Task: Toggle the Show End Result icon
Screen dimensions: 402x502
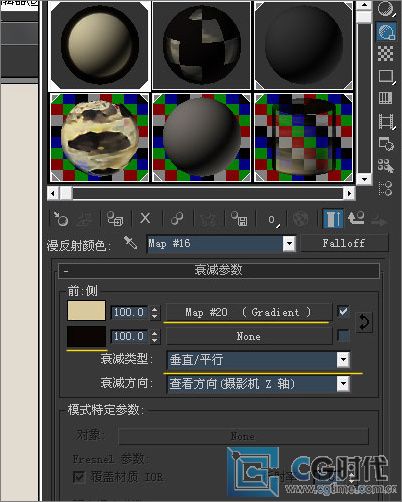Action: tap(333, 219)
